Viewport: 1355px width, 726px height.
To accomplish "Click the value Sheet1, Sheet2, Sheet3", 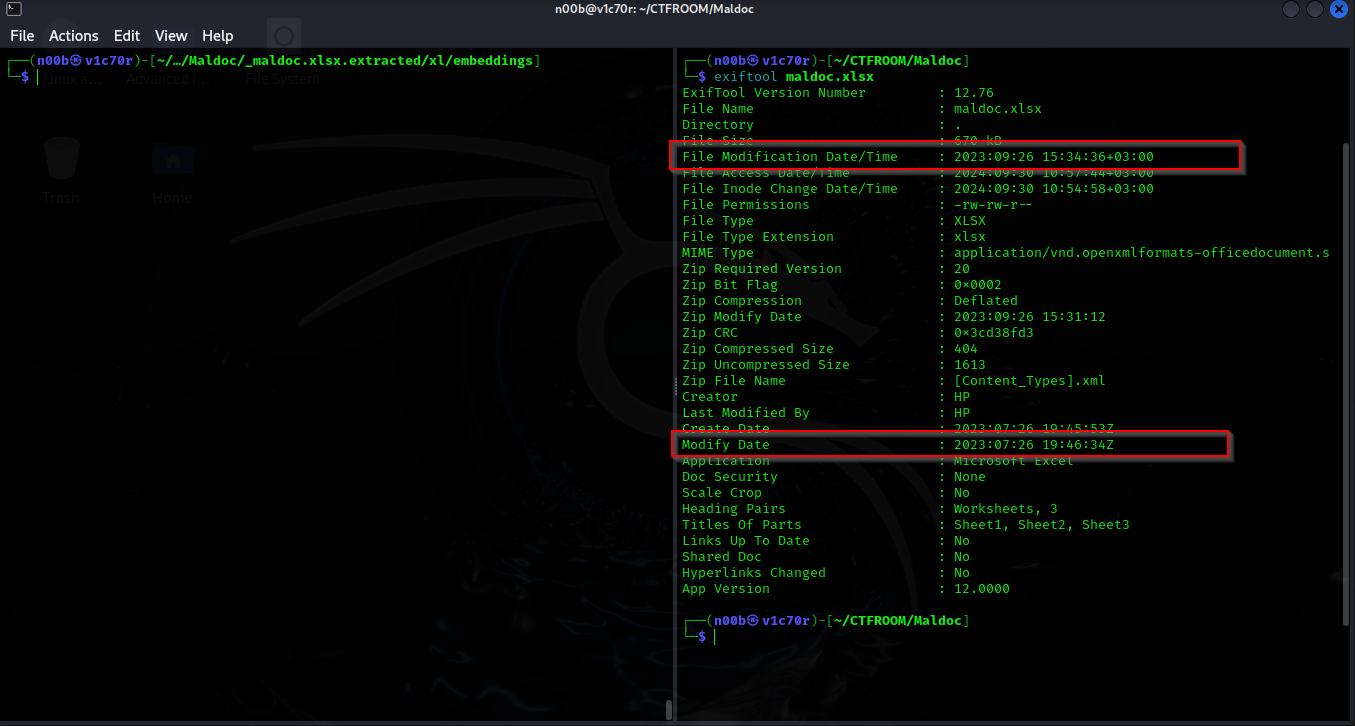I will [x=1041, y=525].
